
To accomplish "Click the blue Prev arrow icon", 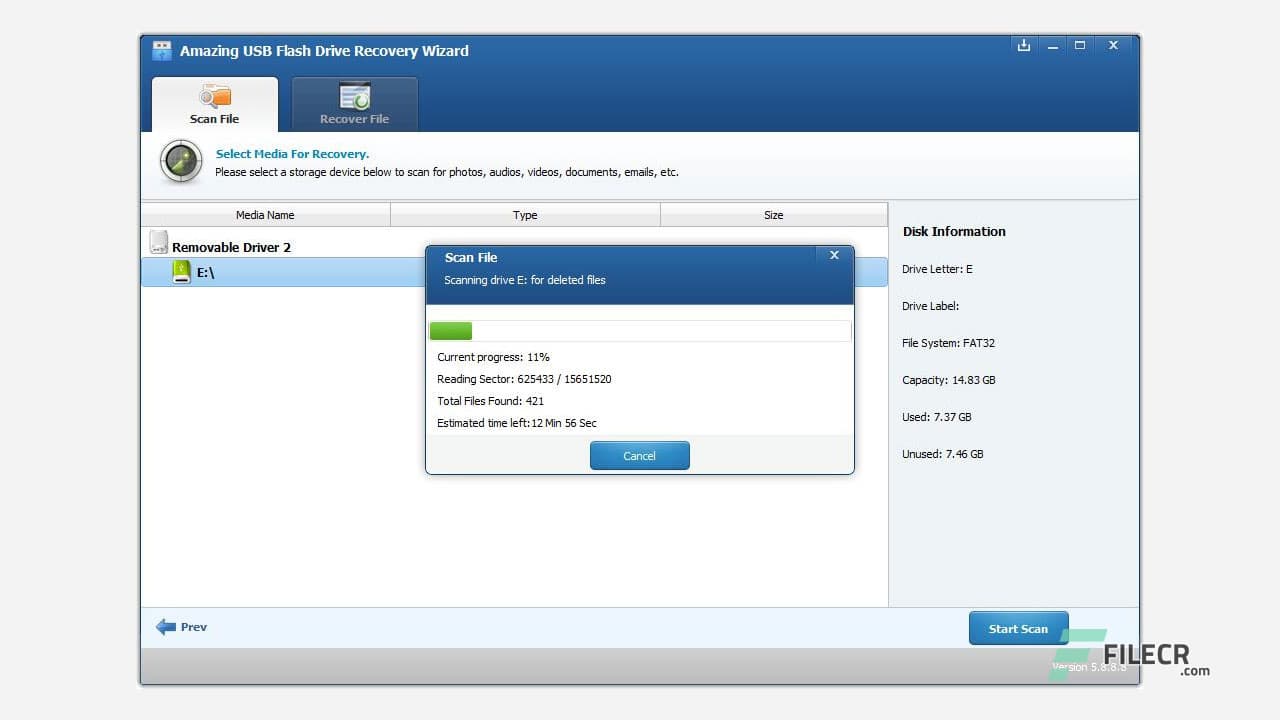I will [x=166, y=627].
